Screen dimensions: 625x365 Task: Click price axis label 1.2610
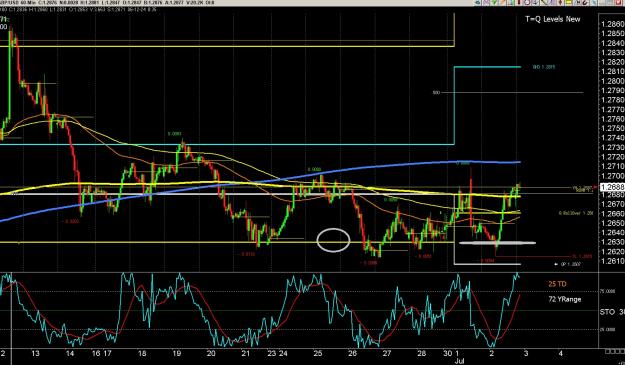(612, 261)
